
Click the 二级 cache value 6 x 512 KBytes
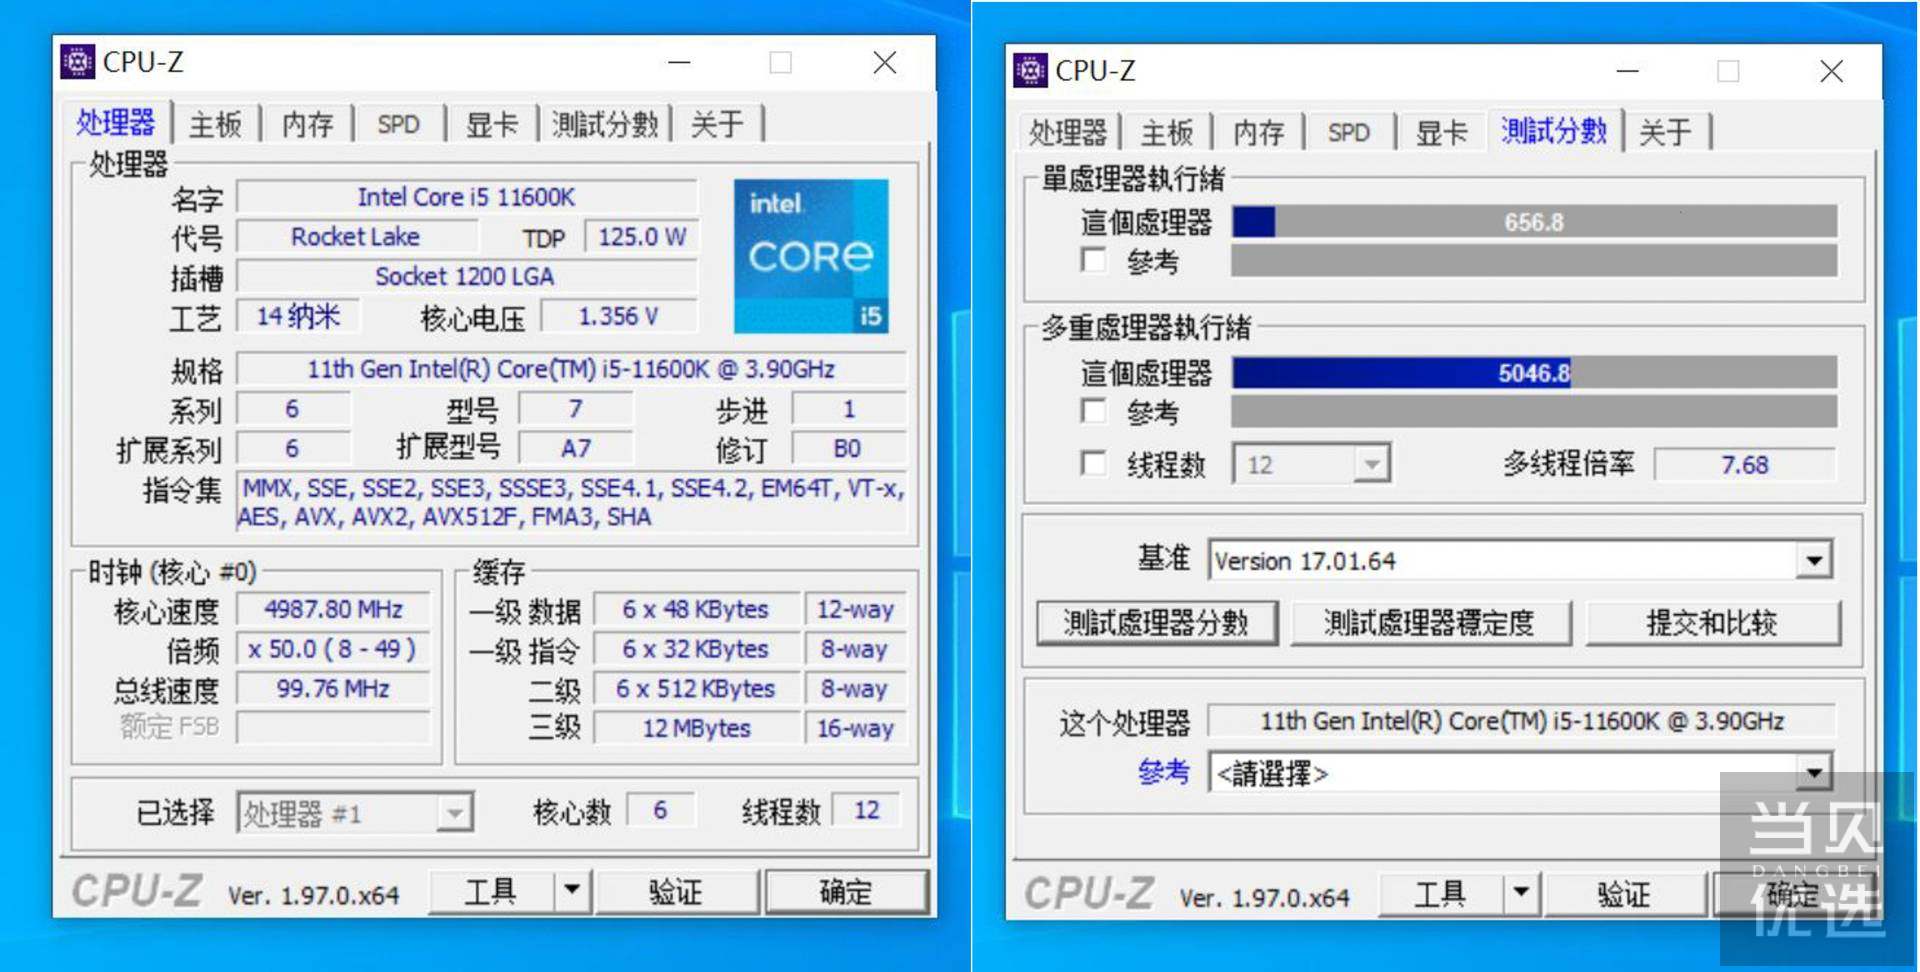[x=697, y=688]
